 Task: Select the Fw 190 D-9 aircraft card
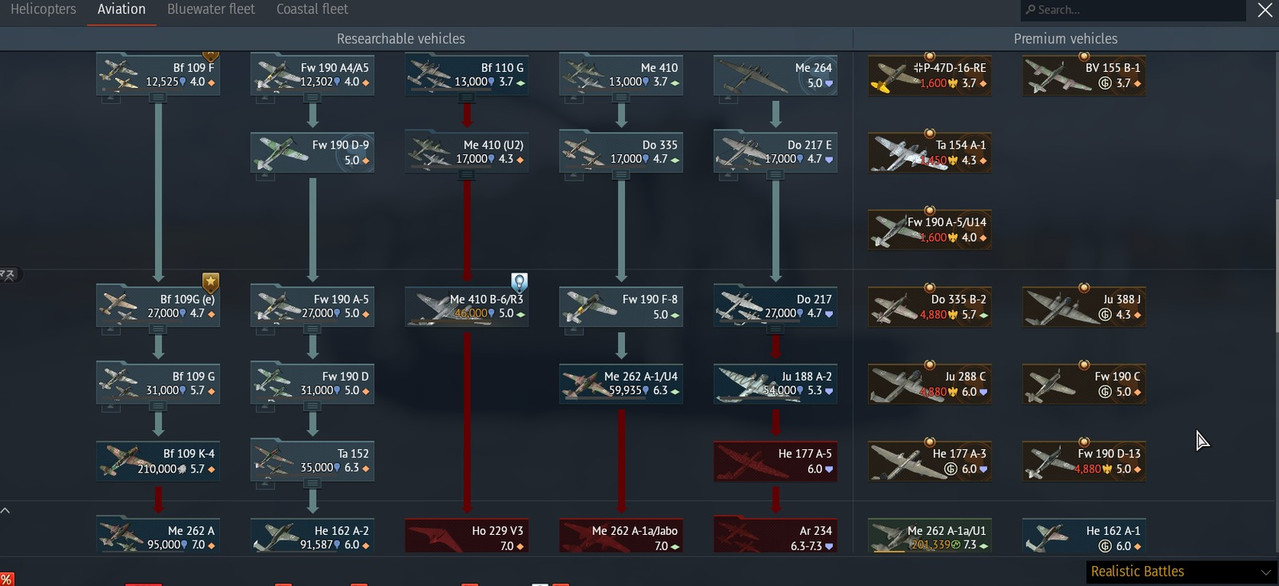click(312, 152)
